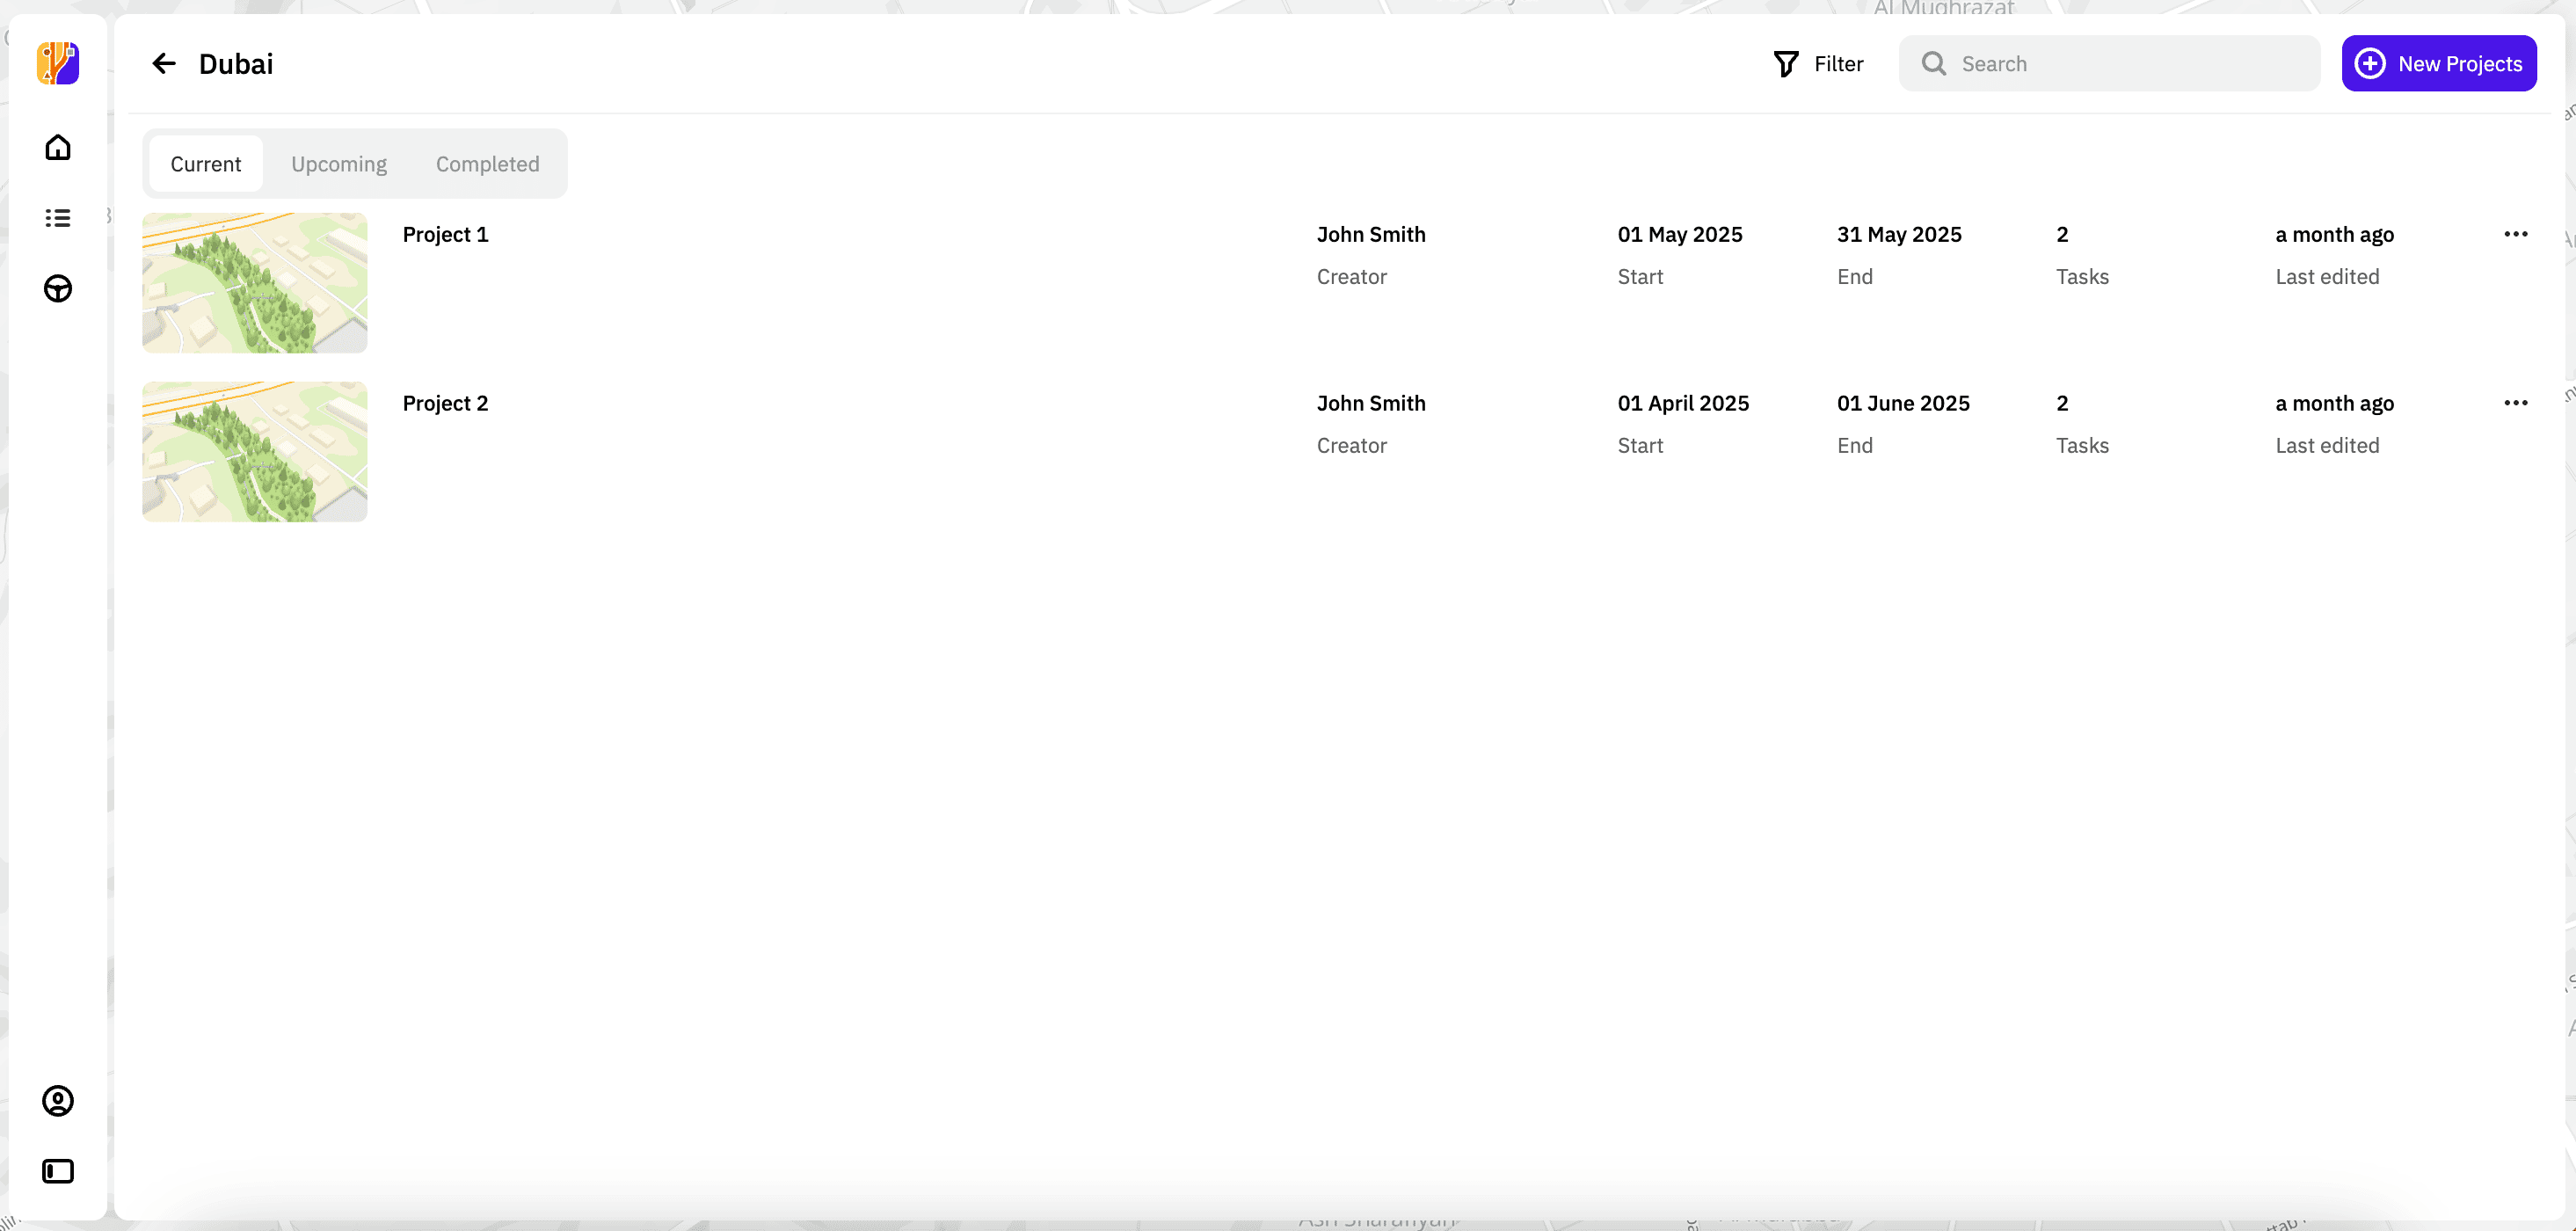Viewport: 2576px width, 1231px height.
Task: Expand Project 2 options via three dots
Action: tap(2516, 402)
